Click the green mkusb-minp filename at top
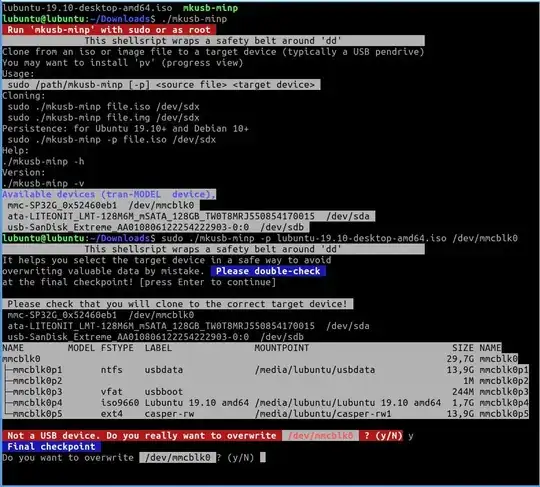This screenshot has height=487, width=540. (x=210, y=8)
